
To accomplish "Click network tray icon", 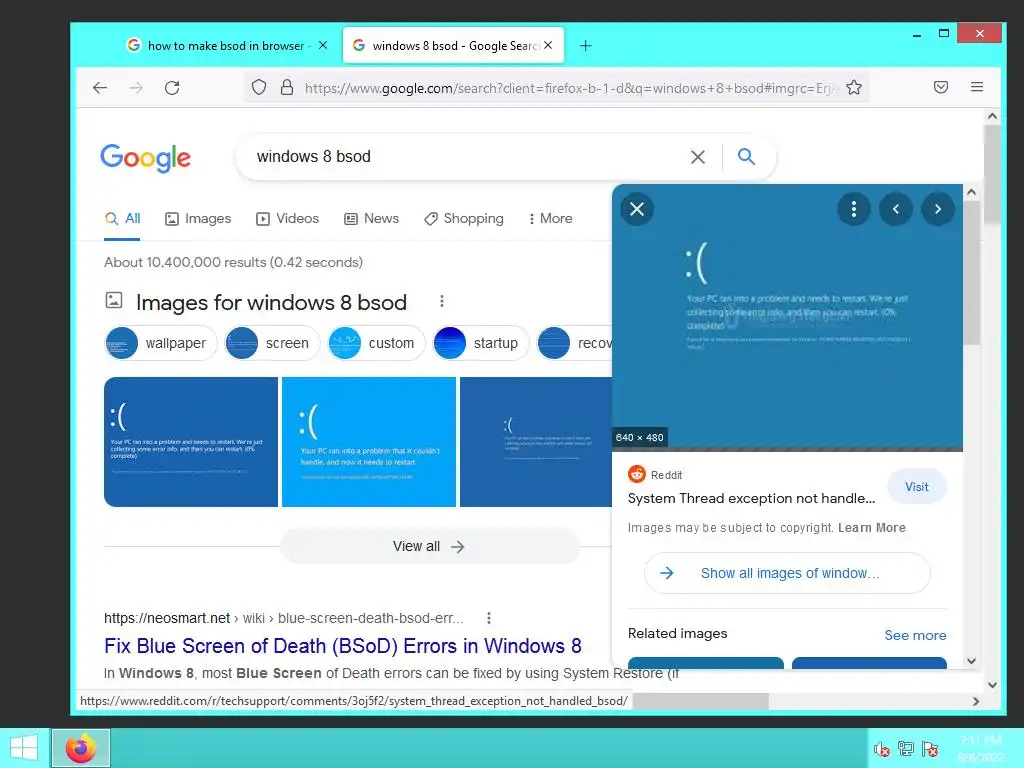I will [906, 749].
